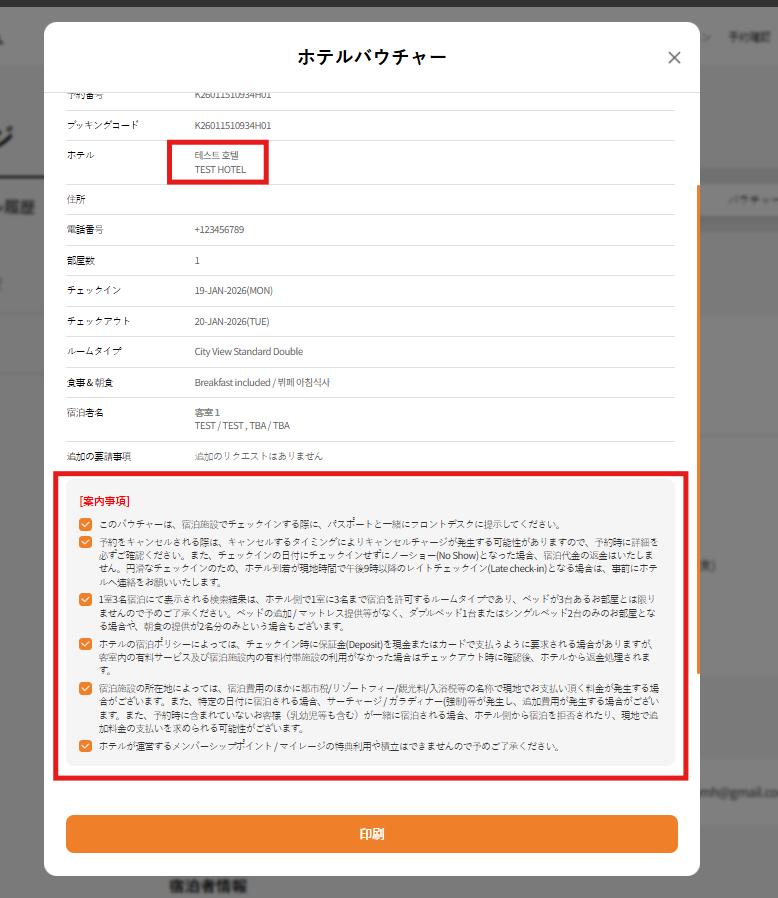Click the 宿泊者名 row label

(x=85, y=412)
